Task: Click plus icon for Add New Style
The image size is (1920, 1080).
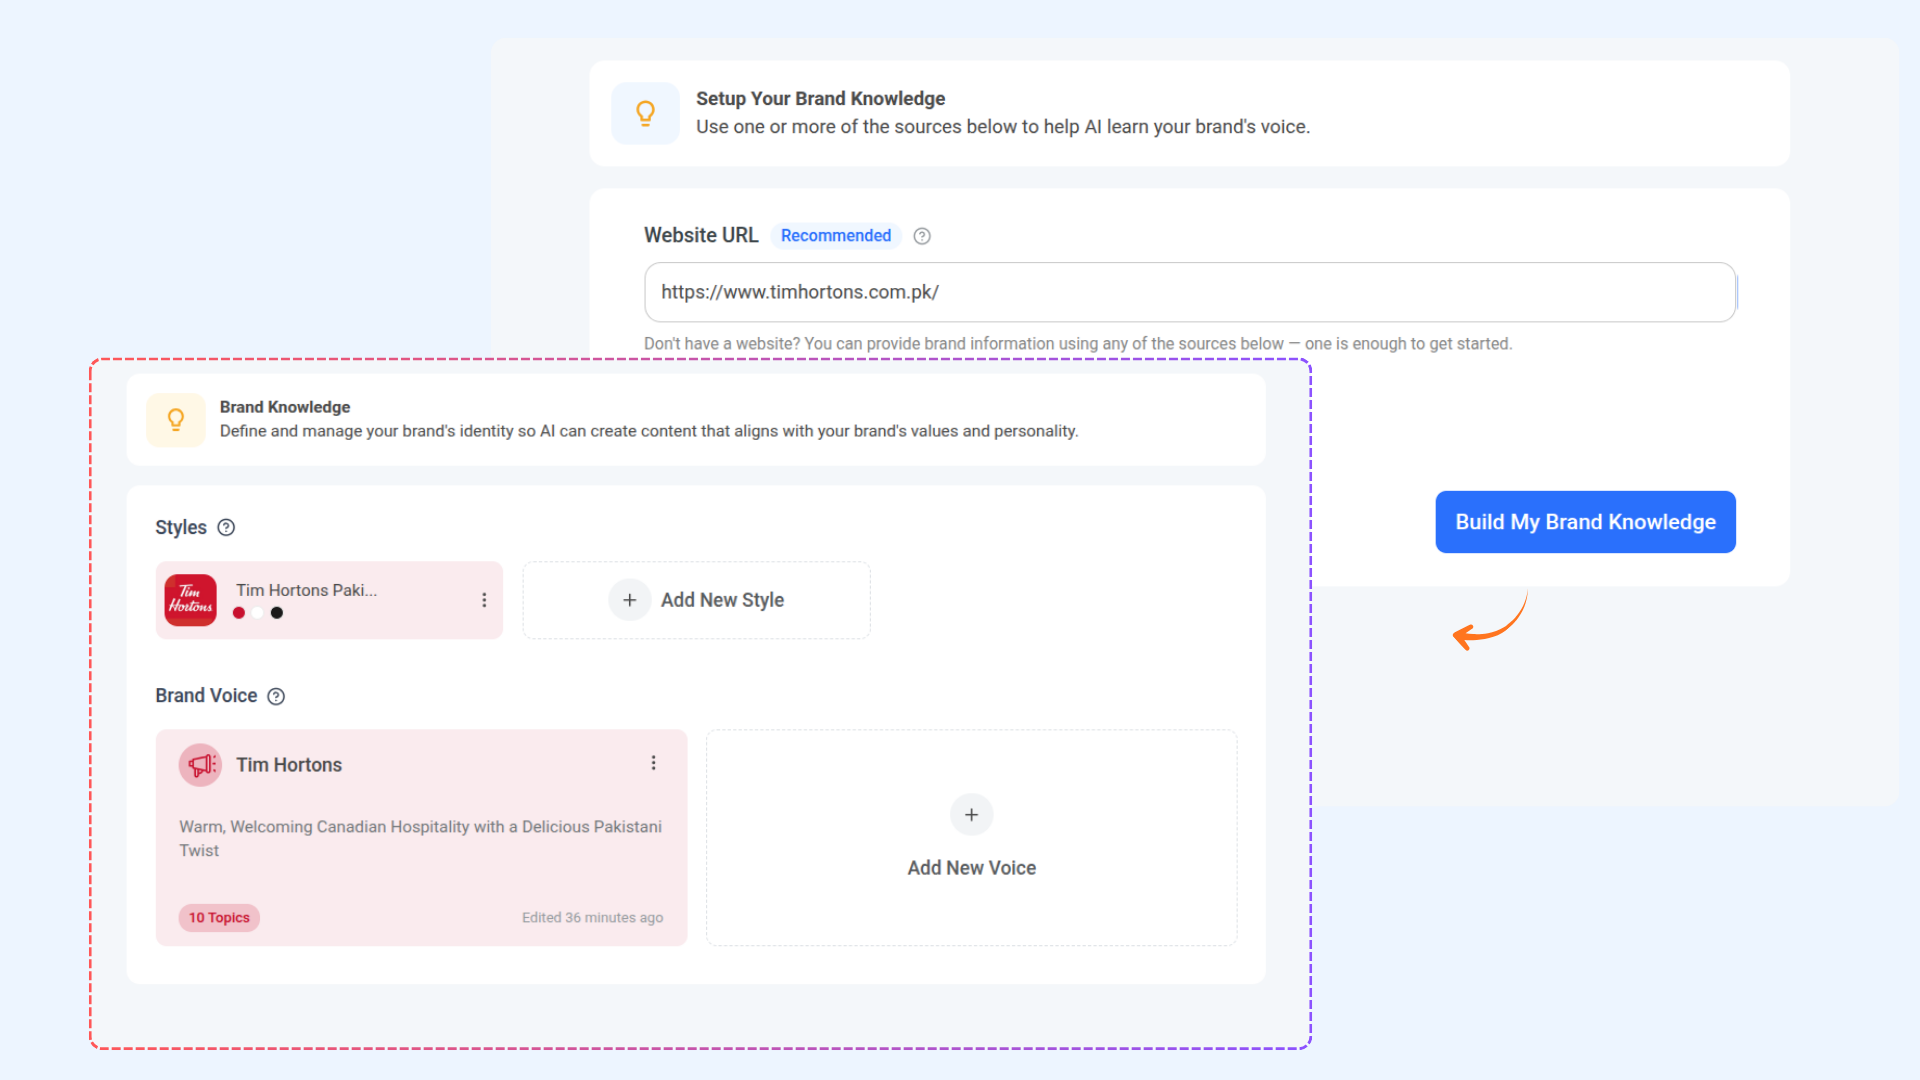Action: coord(629,600)
